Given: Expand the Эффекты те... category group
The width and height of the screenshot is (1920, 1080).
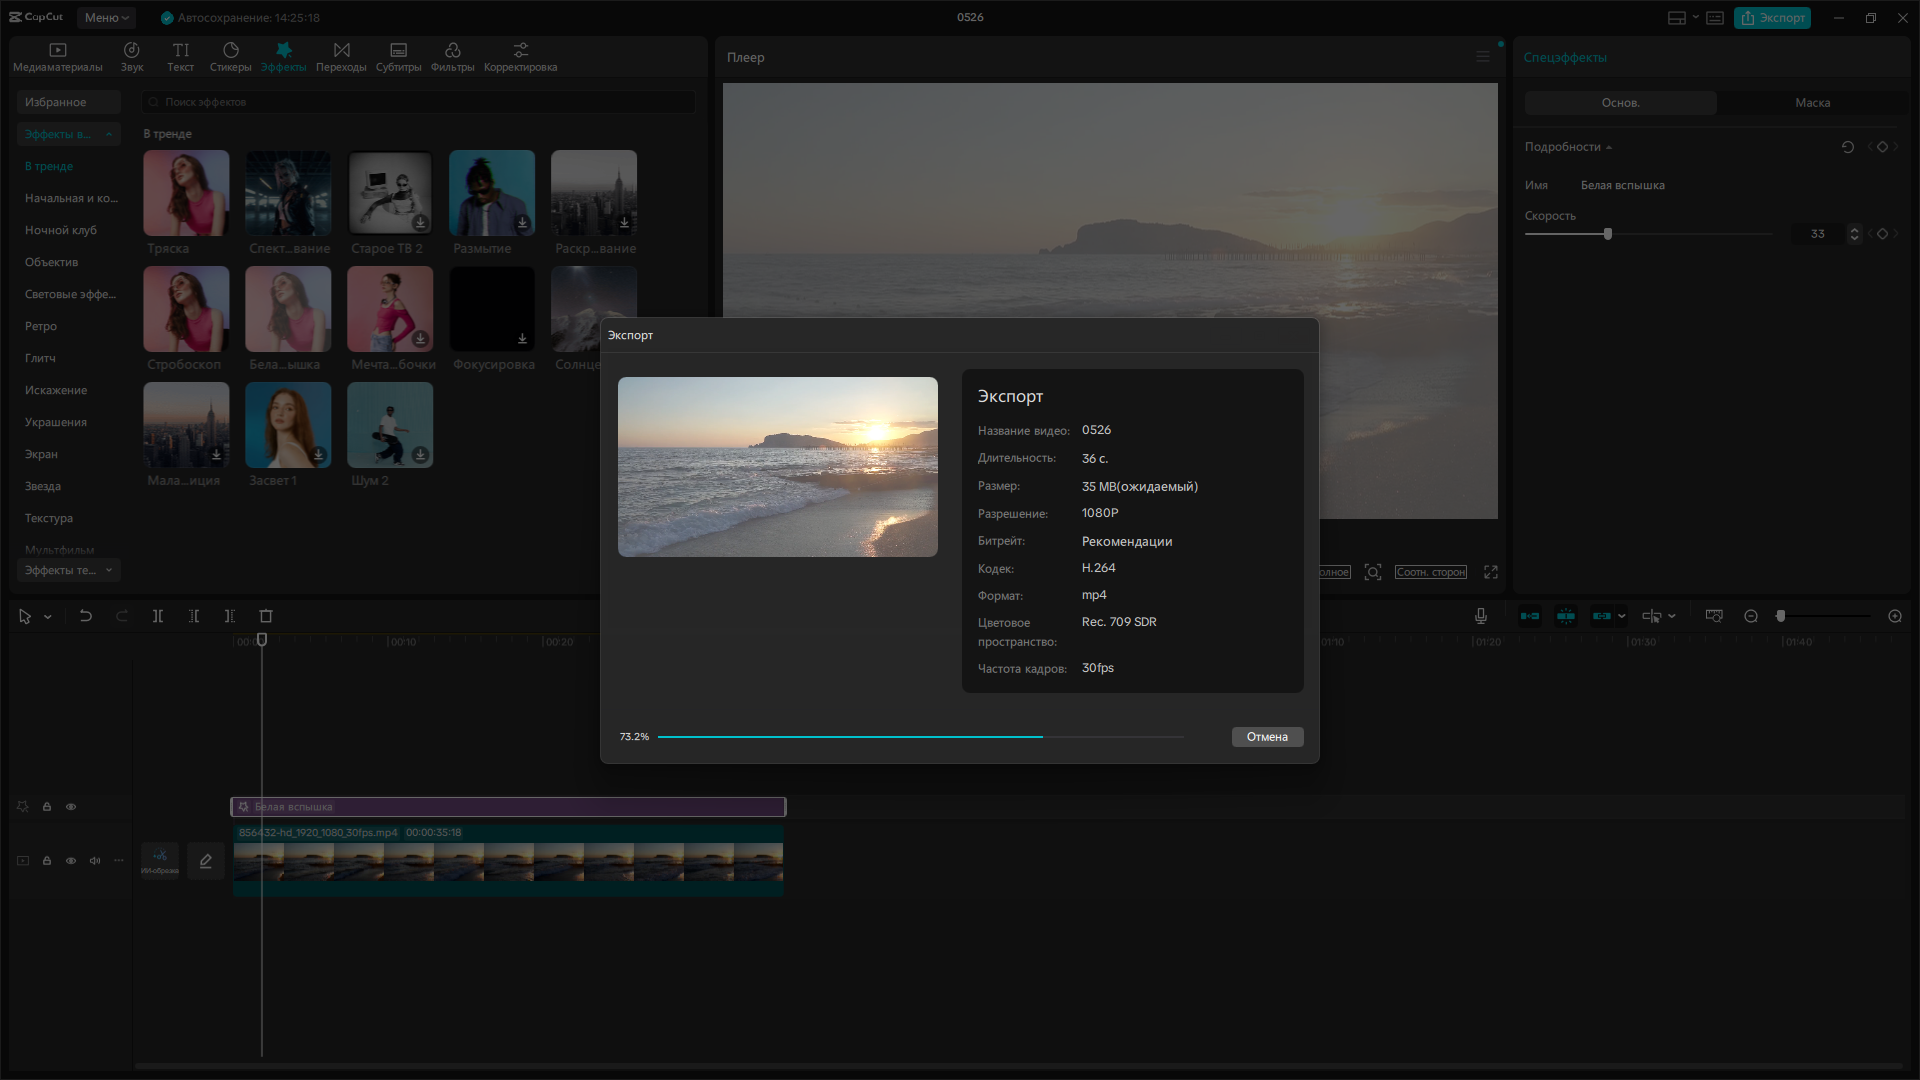Looking at the screenshot, I should click(x=109, y=570).
